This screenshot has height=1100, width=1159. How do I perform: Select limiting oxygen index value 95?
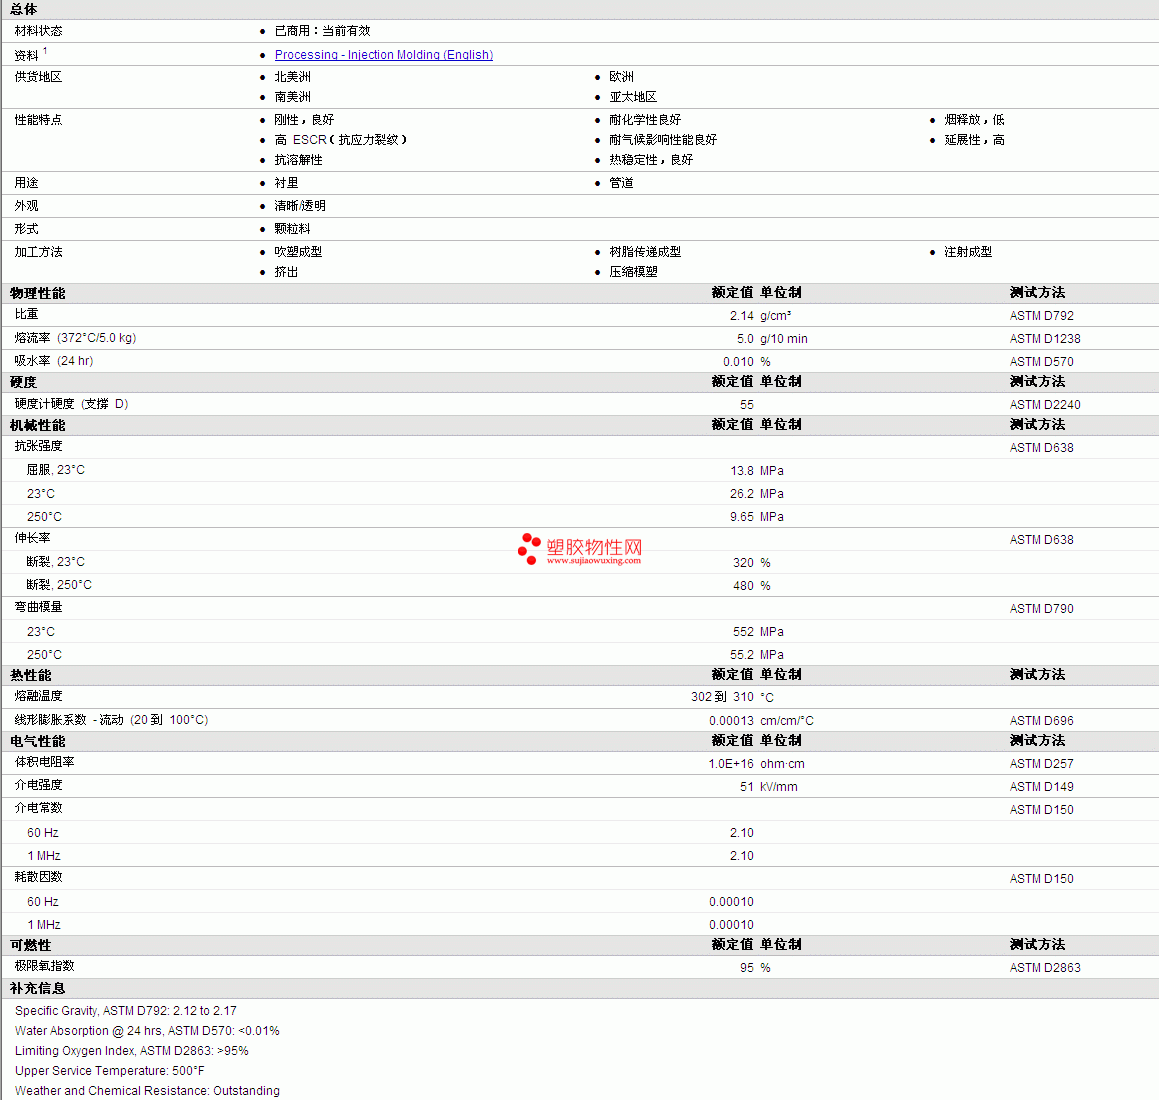coord(747,968)
